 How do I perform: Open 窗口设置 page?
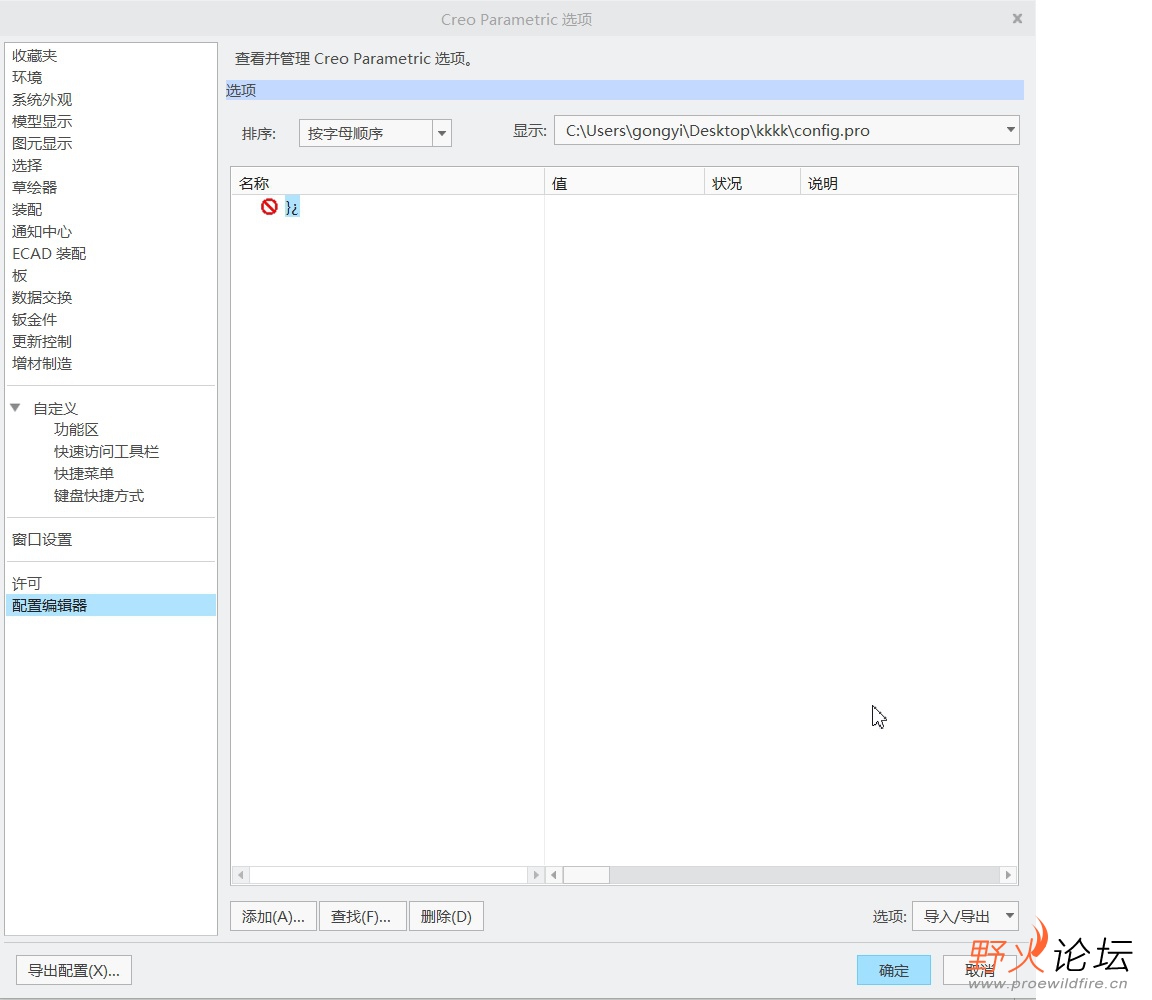coord(42,539)
